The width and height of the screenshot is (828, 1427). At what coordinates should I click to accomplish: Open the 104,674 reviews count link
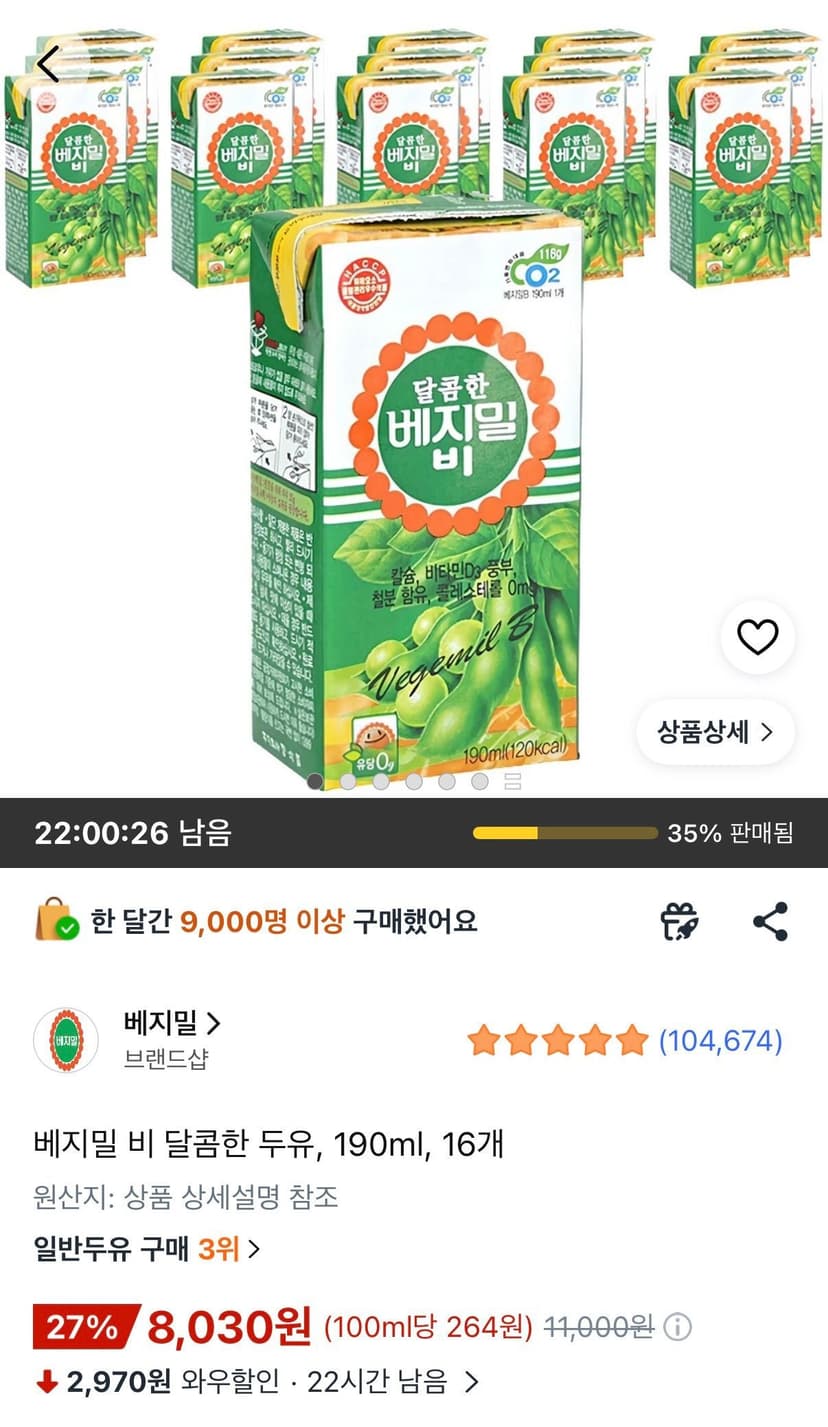720,1041
